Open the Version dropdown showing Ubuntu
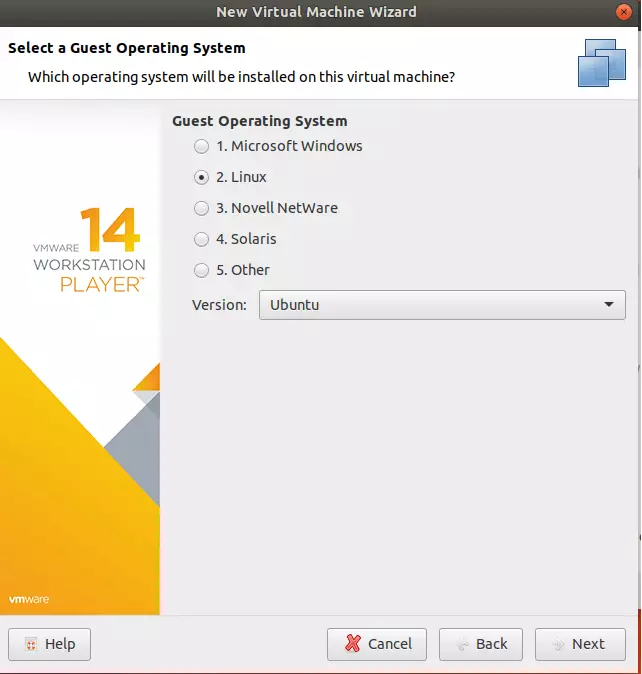This screenshot has height=674, width=642. [442, 305]
